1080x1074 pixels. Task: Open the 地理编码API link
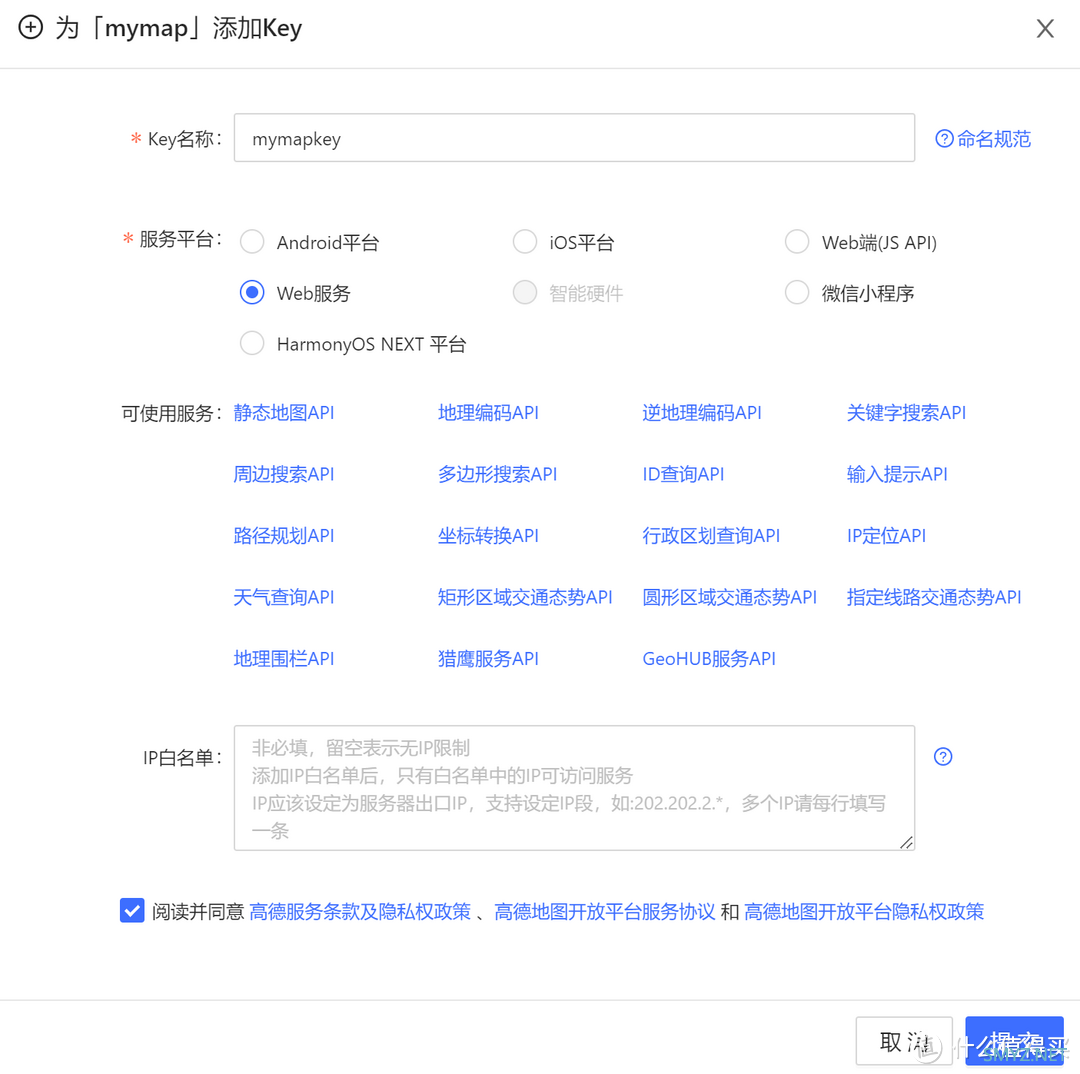(488, 413)
